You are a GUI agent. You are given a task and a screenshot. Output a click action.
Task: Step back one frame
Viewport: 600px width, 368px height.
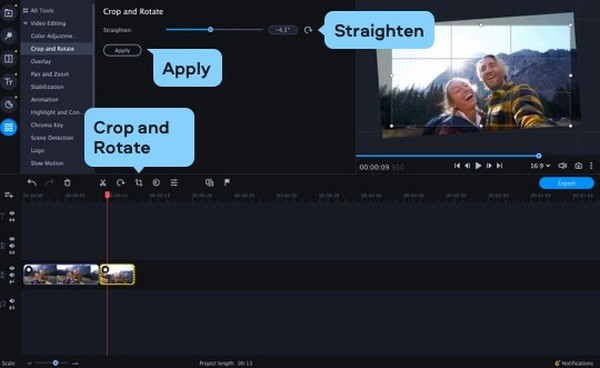pyautogui.click(x=467, y=166)
